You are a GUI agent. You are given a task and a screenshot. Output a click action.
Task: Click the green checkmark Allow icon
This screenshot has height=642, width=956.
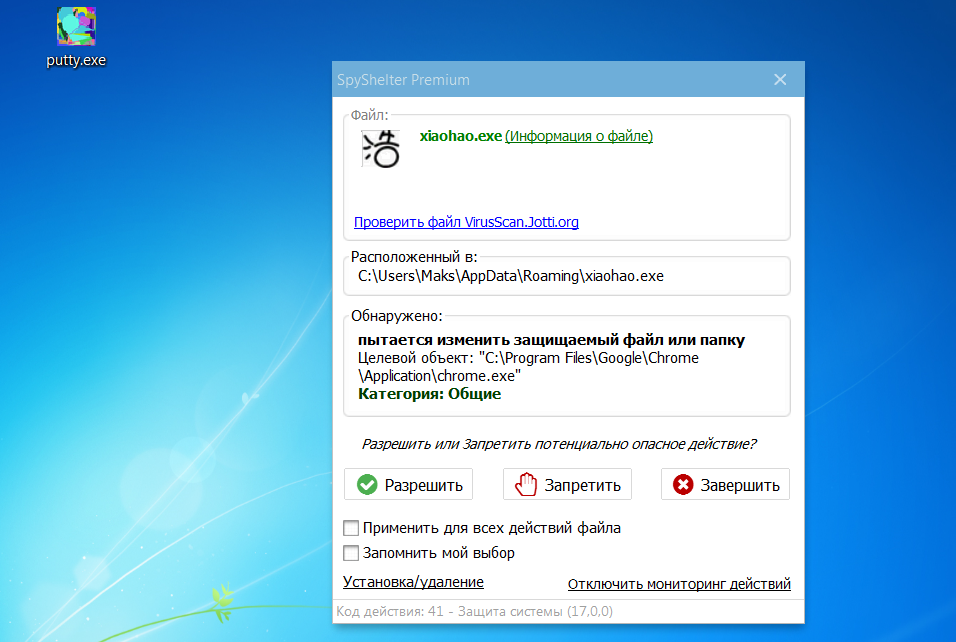367,485
